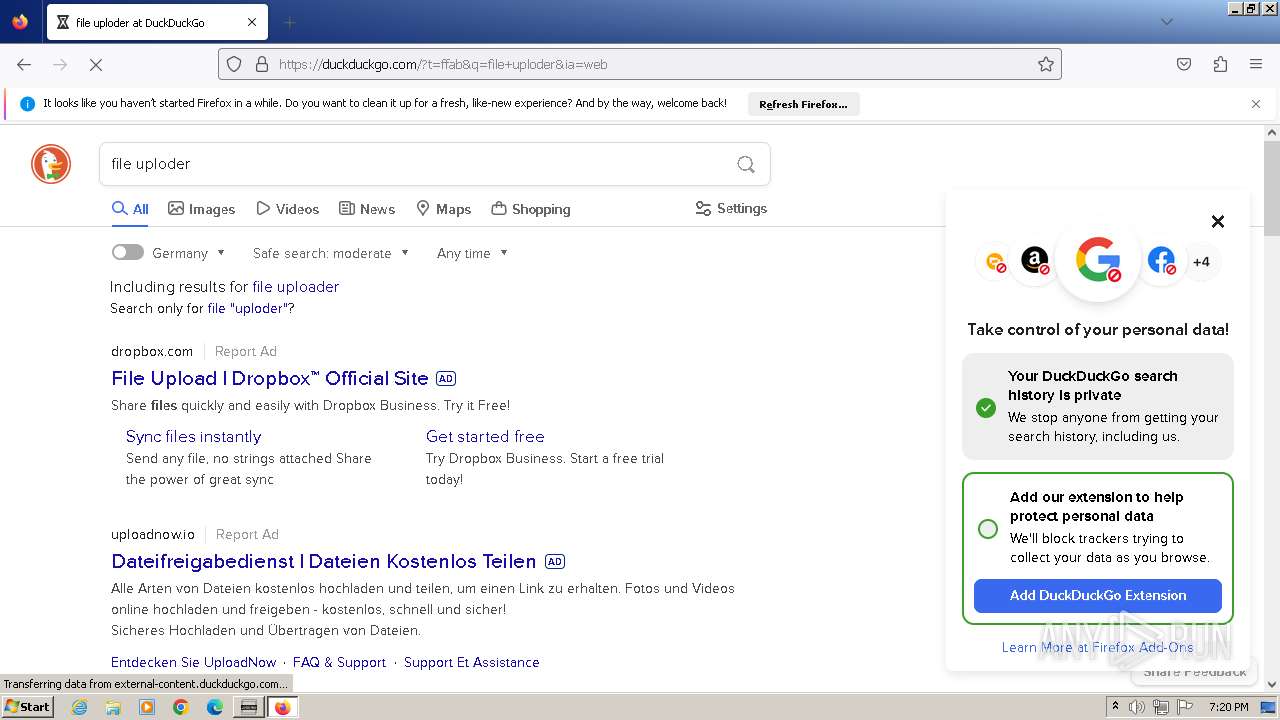Click the site security padlock icon
Viewport: 1280px width, 720px height.
click(x=262, y=64)
